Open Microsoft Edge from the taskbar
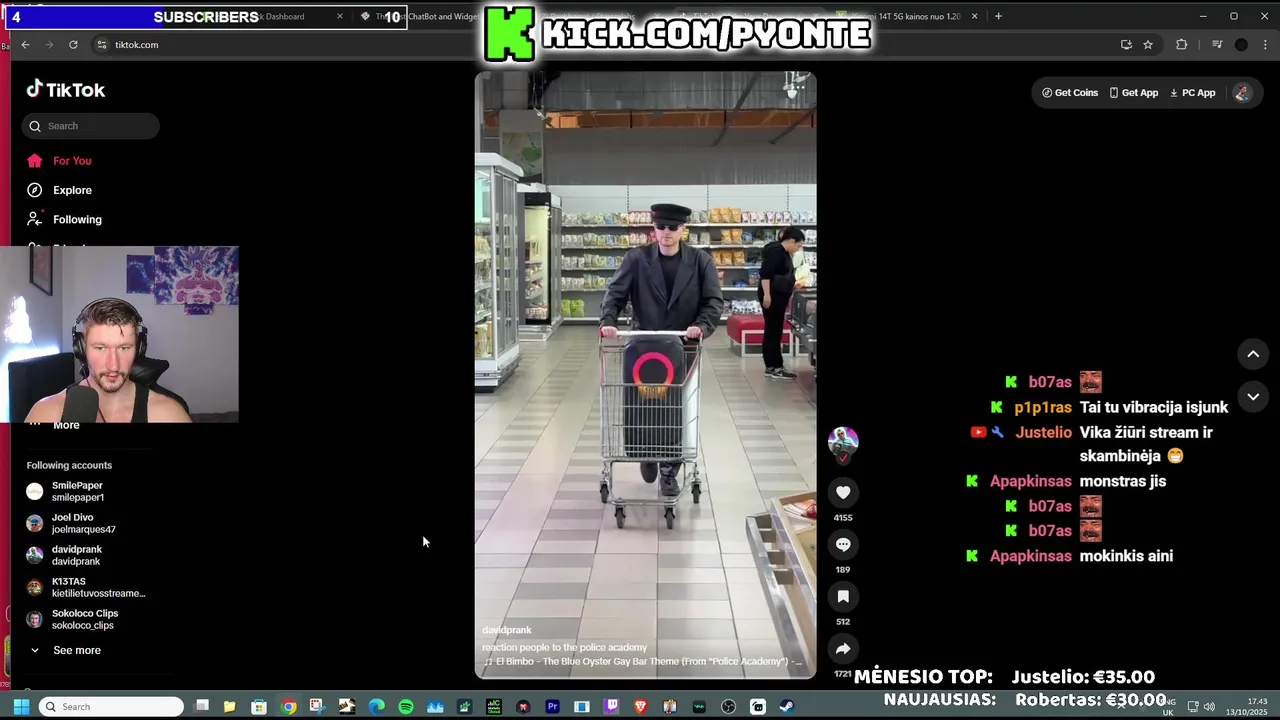The height and width of the screenshot is (720, 1280). click(x=376, y=707)
